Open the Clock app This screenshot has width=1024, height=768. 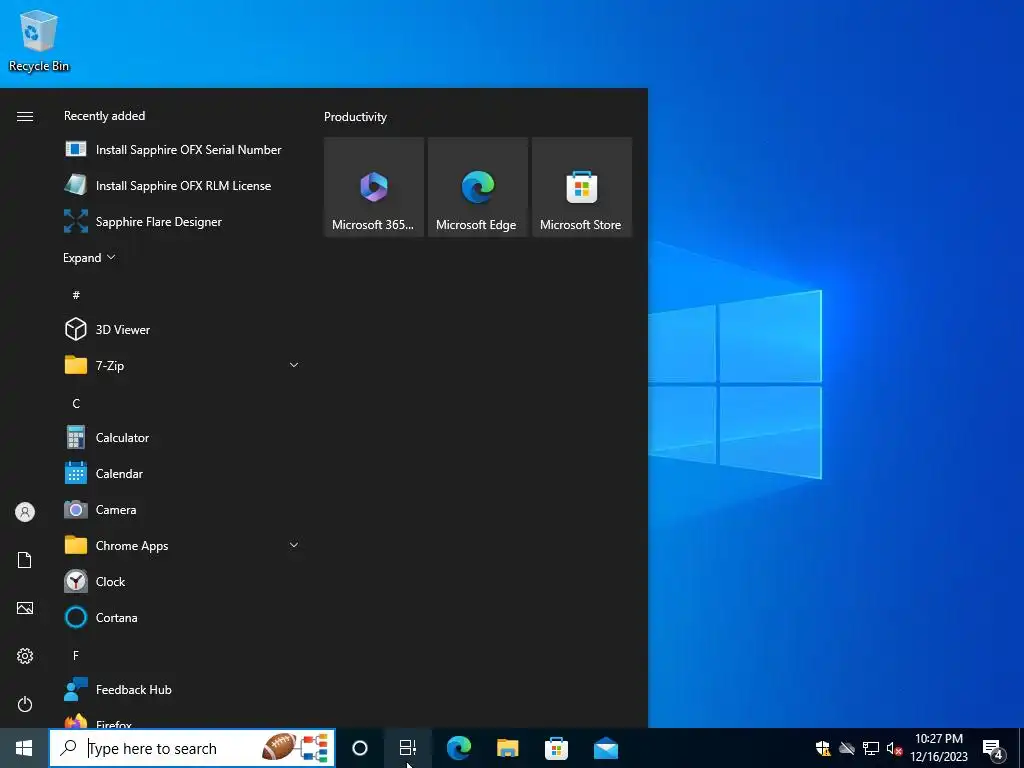[x=181, y=581]
